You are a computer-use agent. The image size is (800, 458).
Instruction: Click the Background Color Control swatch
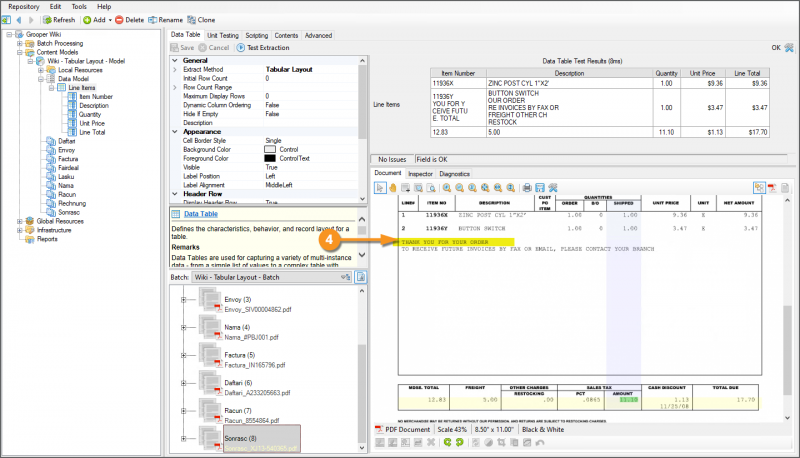[x=270, y=149]
